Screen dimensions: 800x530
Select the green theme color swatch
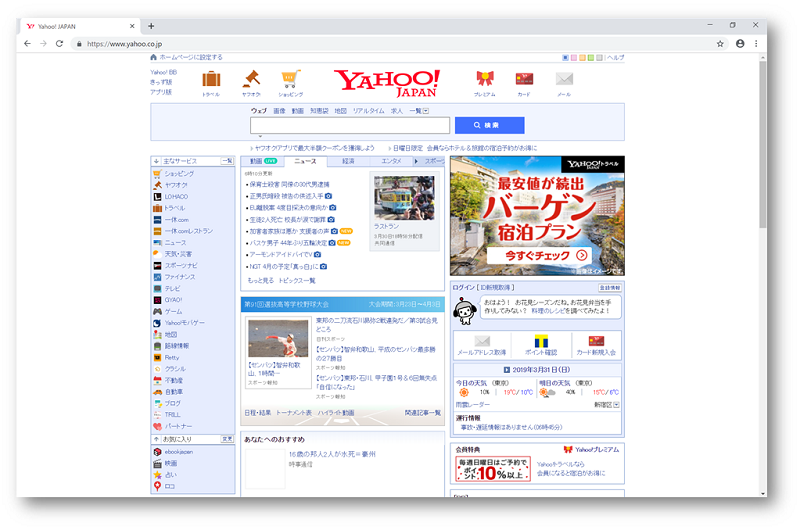(591, 58)
